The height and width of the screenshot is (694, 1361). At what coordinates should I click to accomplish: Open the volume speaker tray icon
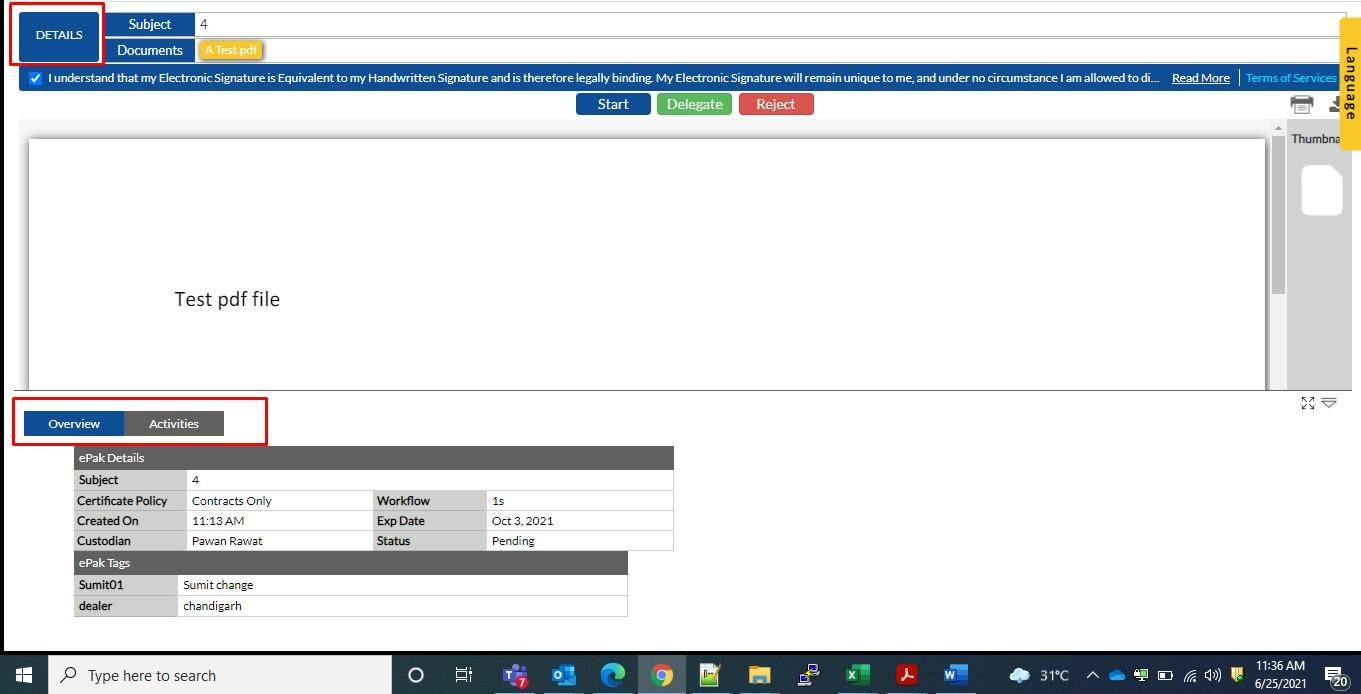[x=1213, y=675]
